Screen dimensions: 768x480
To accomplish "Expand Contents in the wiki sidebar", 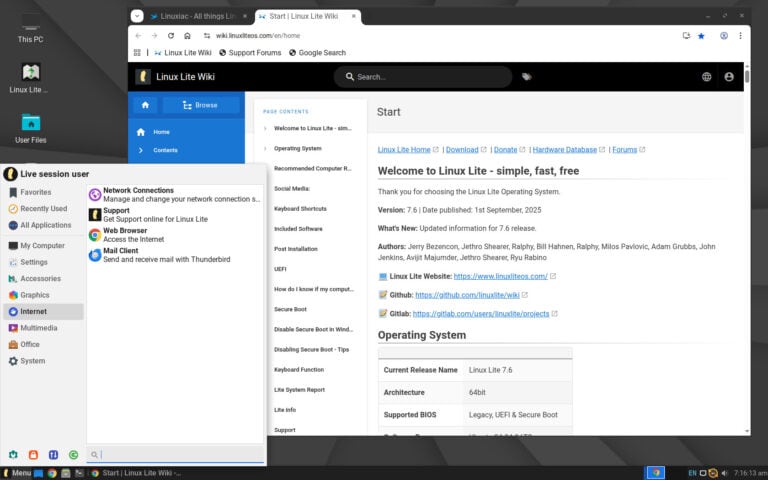I will coord(165,150).
